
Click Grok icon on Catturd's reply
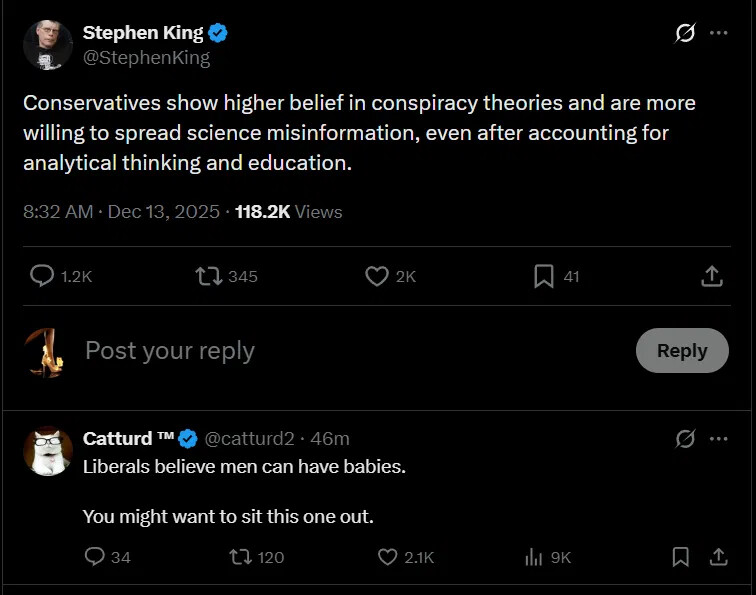click(685, 439)
